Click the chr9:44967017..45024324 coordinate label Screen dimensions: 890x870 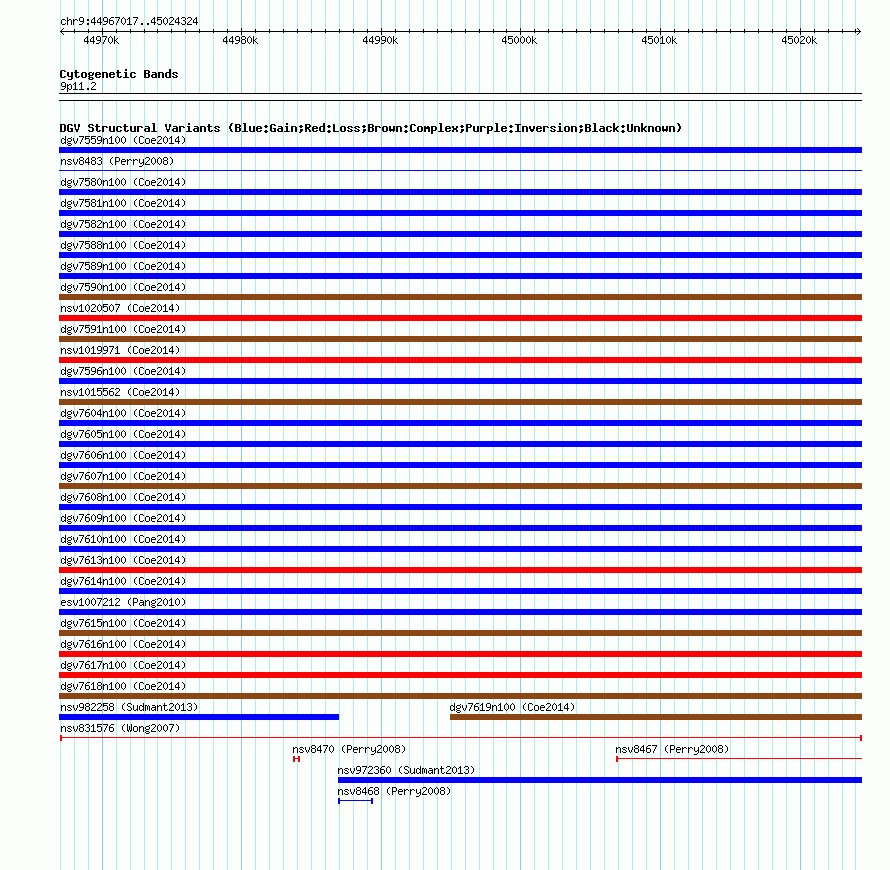129,21
